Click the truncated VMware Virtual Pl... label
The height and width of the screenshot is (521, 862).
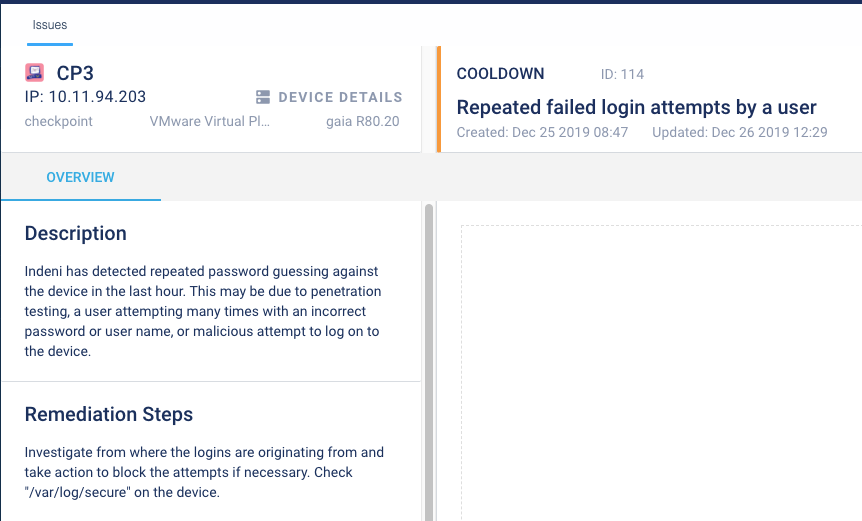(209, 121)
